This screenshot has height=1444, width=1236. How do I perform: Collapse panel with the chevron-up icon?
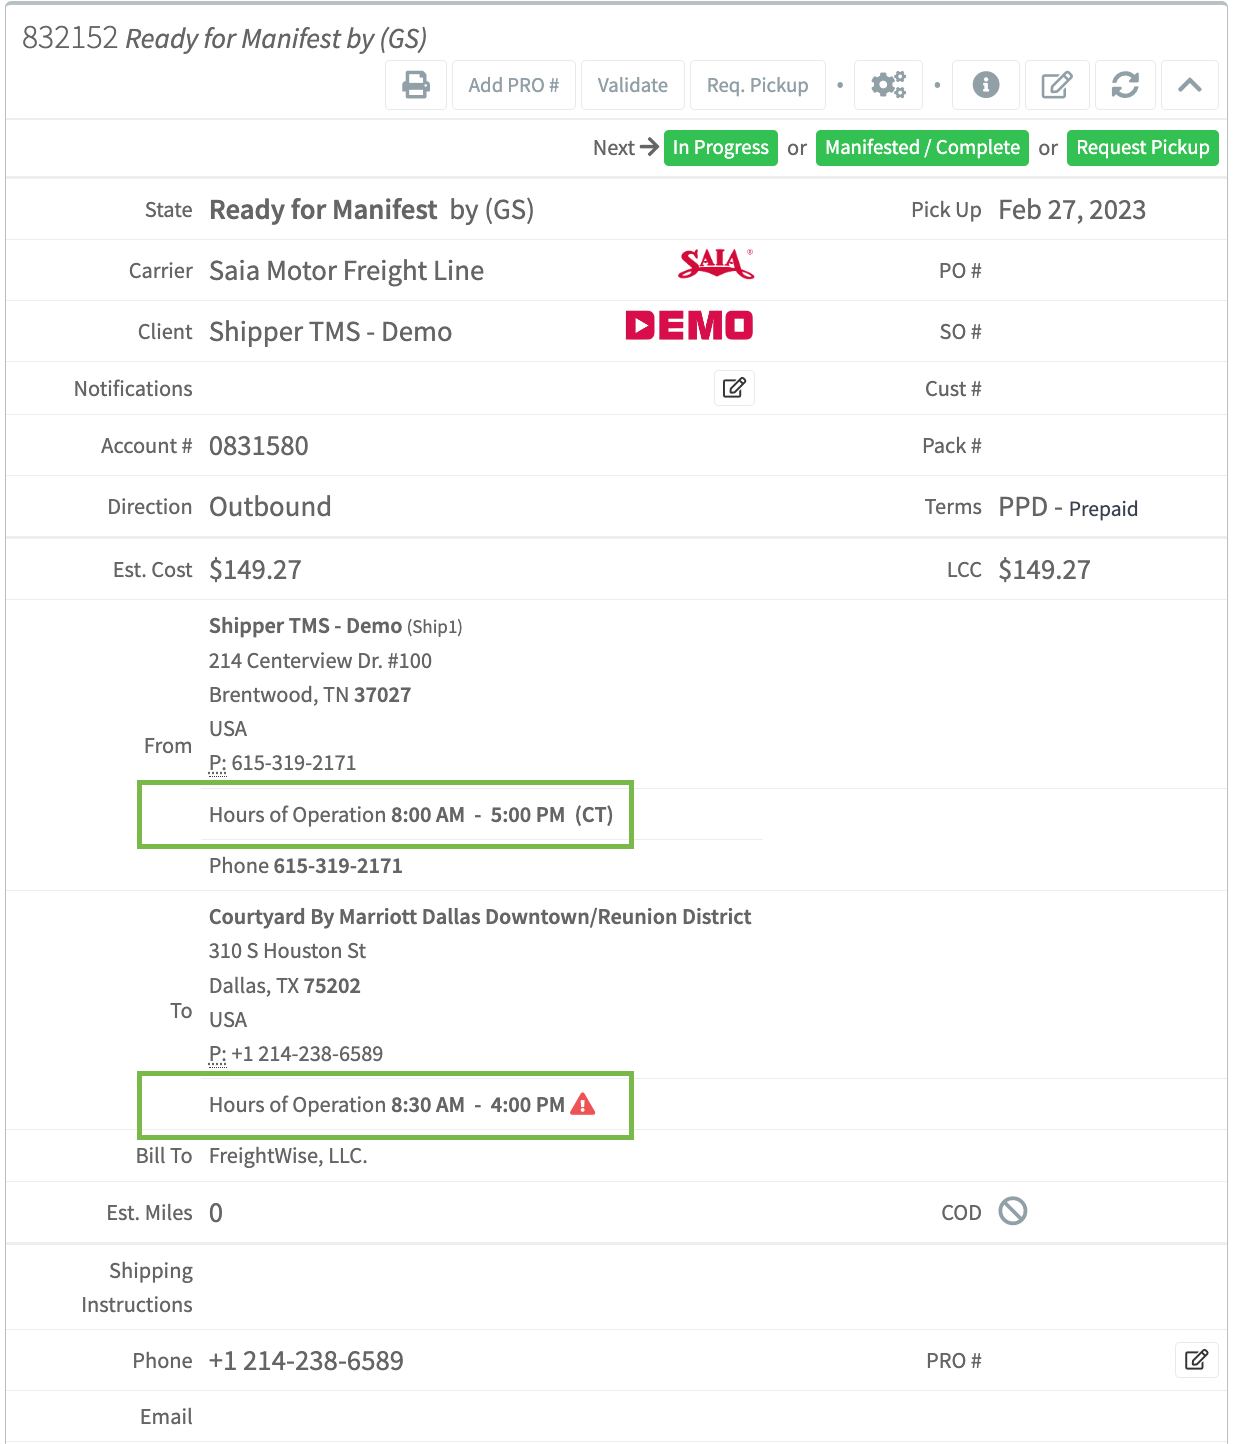pos(1189,85)
